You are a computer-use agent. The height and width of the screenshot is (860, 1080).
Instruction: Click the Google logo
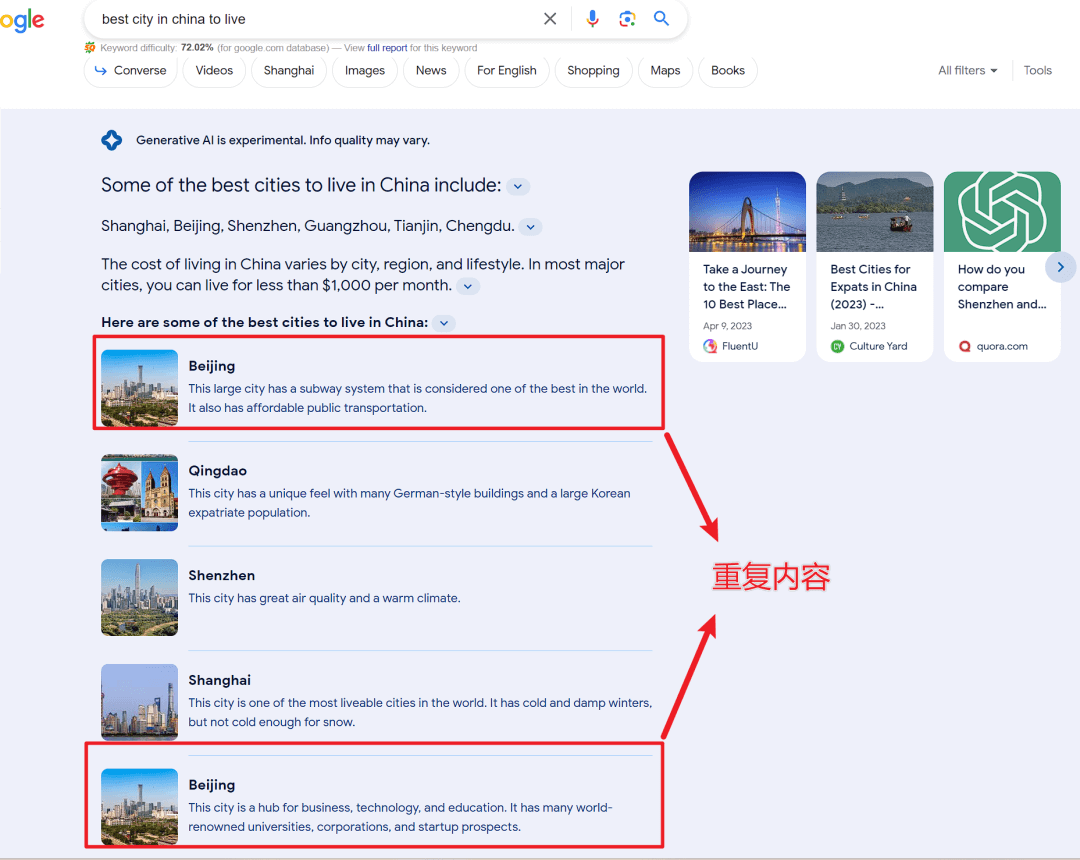click(x=22, y=21)
